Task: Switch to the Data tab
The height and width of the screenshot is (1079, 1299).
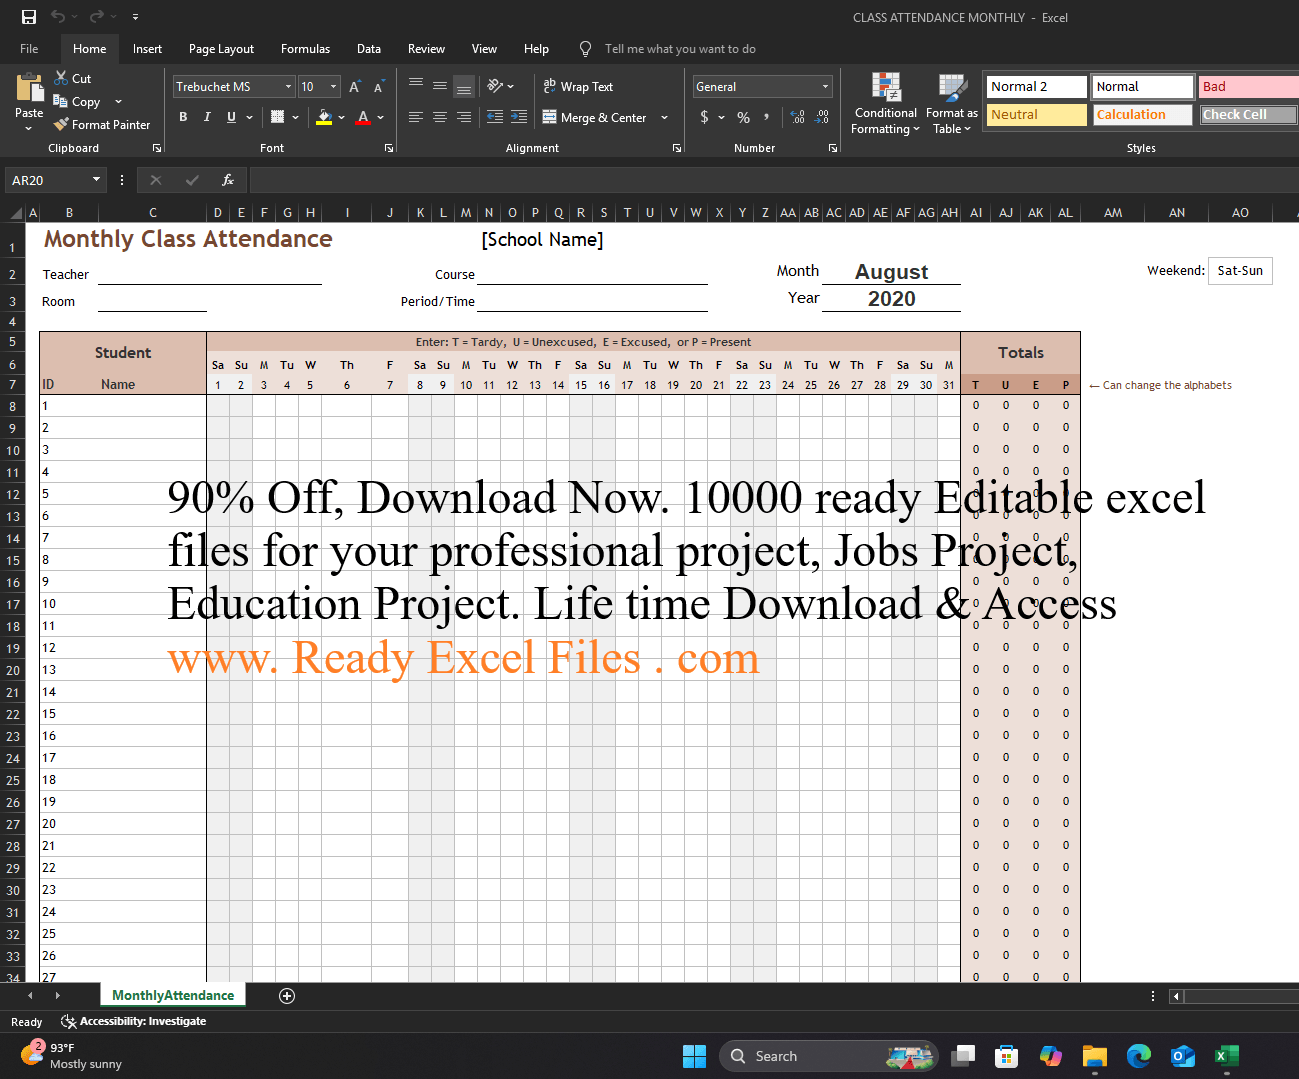Action: coord(369,48)
